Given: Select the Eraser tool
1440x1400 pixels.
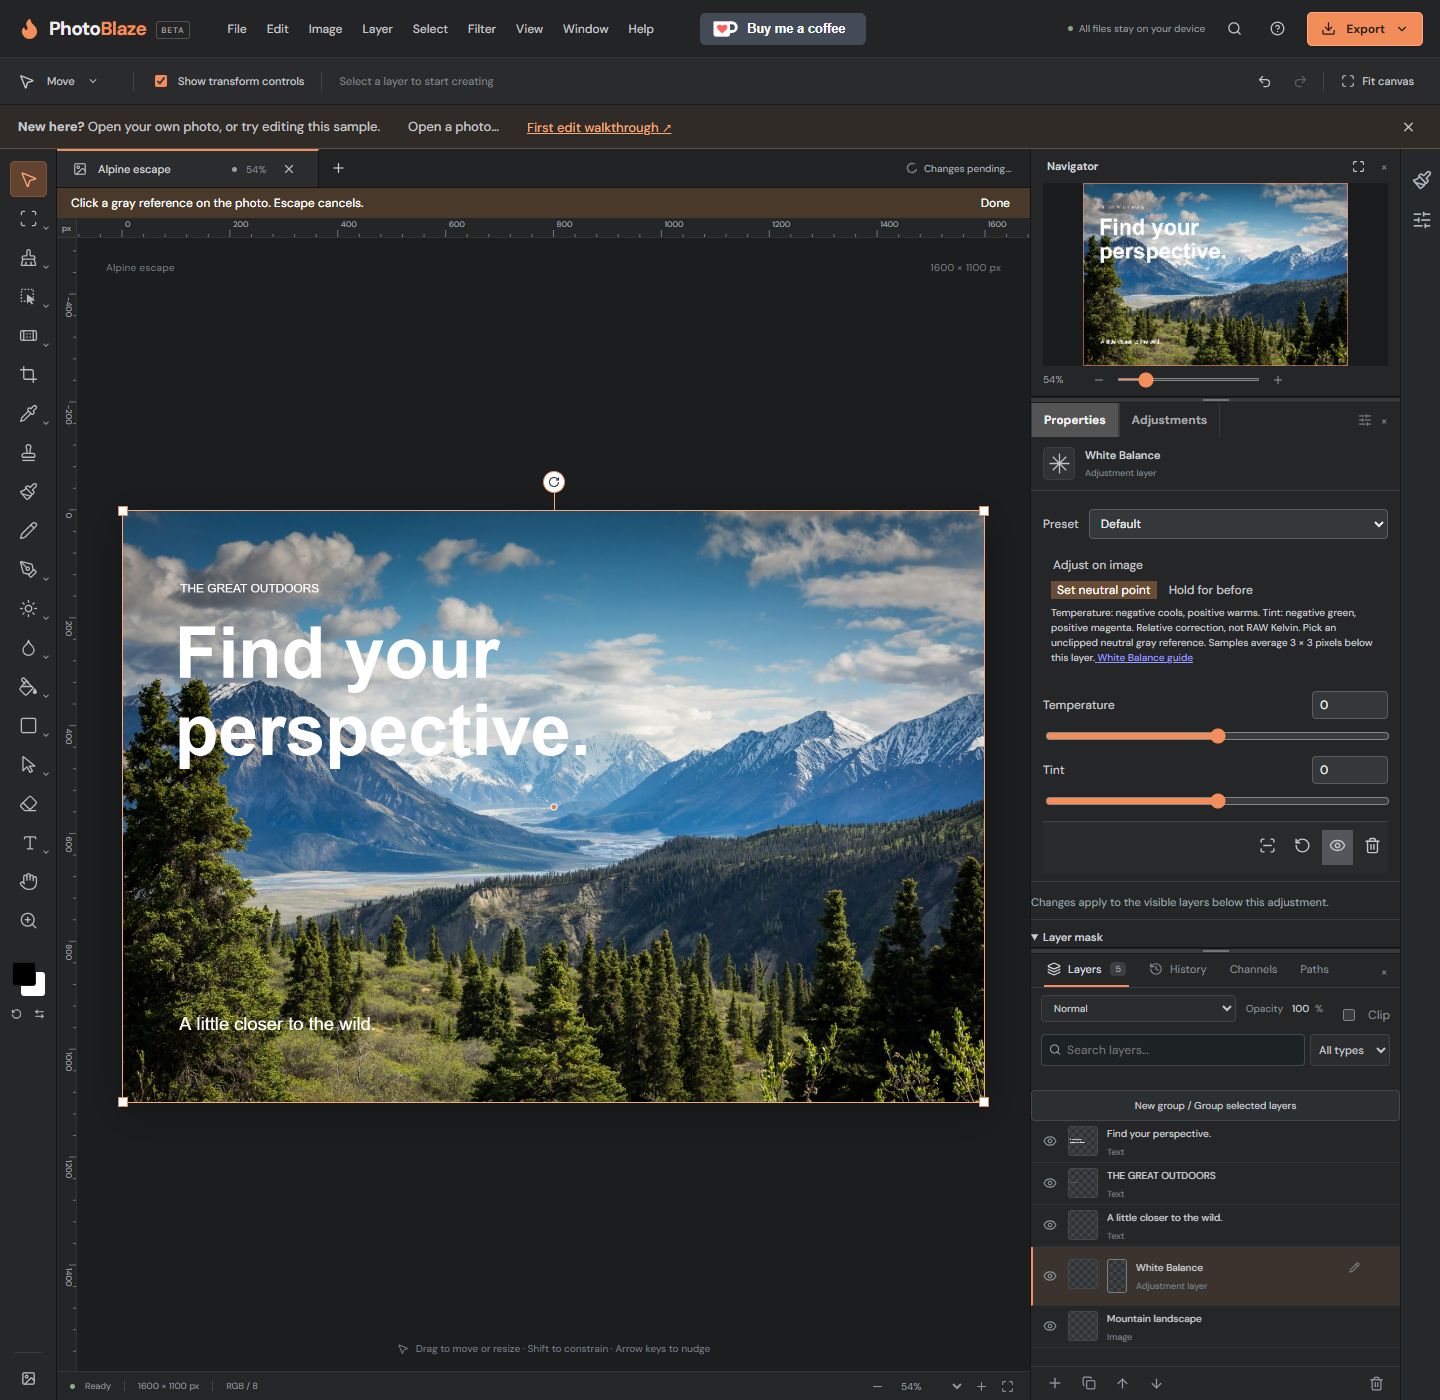Looking at the screenshot, I should click(x=28, y=804).
